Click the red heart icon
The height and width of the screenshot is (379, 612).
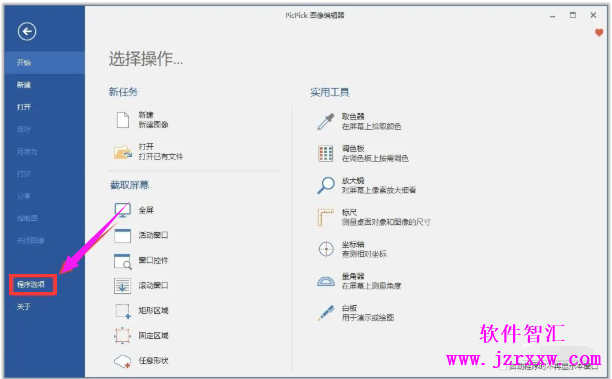click(x=599, y=33)
